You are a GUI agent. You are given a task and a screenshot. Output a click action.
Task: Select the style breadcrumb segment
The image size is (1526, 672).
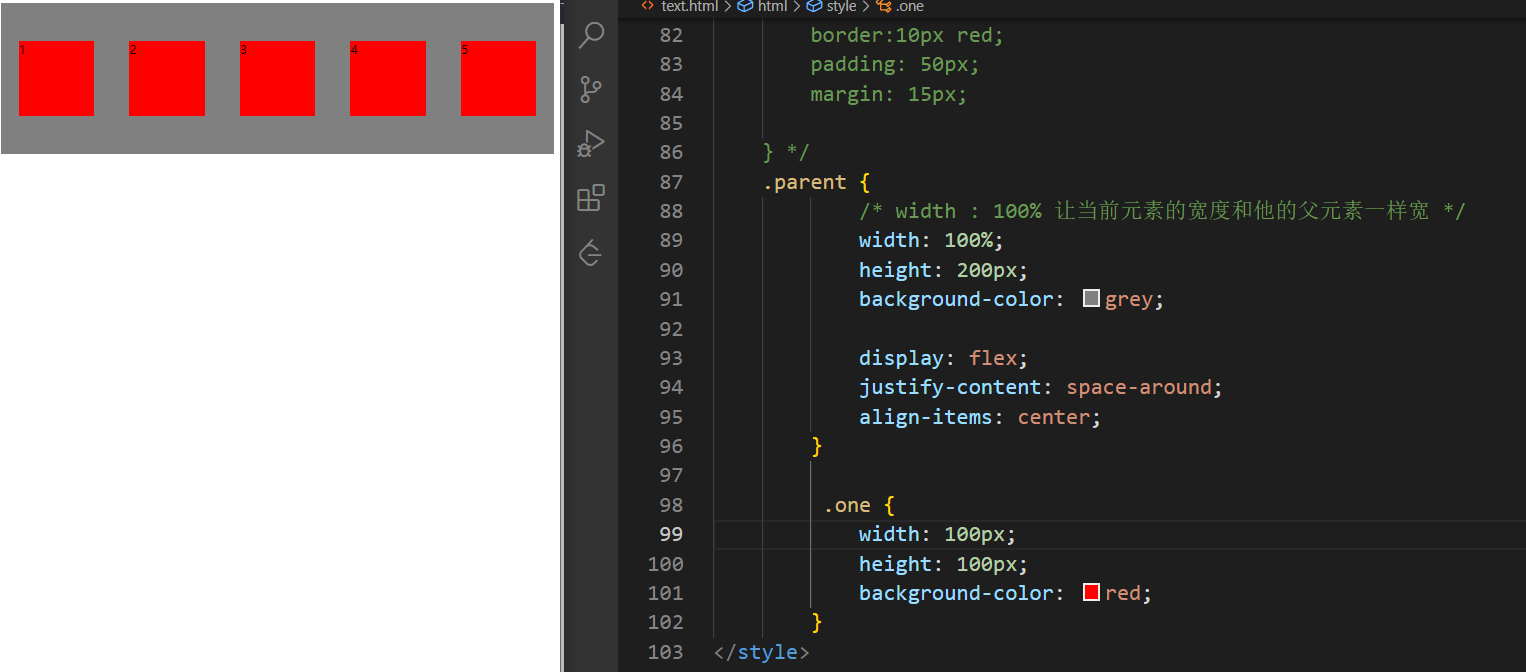click(x=841, y=6)
